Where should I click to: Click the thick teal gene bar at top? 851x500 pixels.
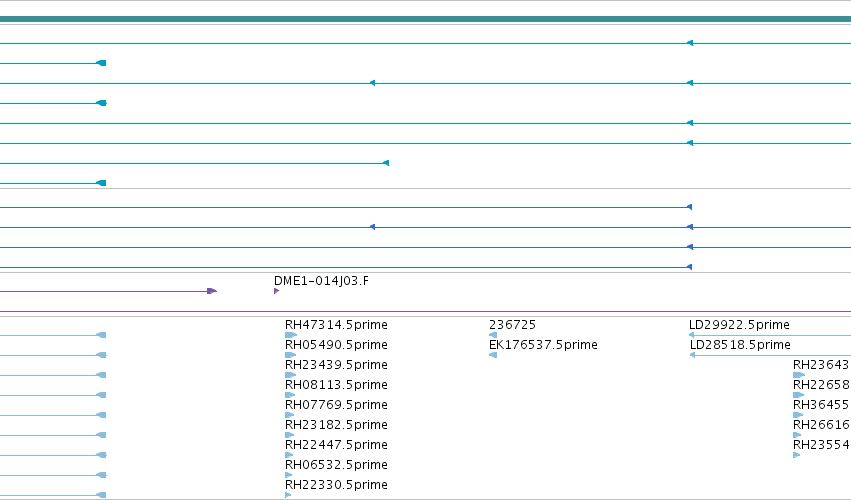pyautogui.click(x=426, y=20)
